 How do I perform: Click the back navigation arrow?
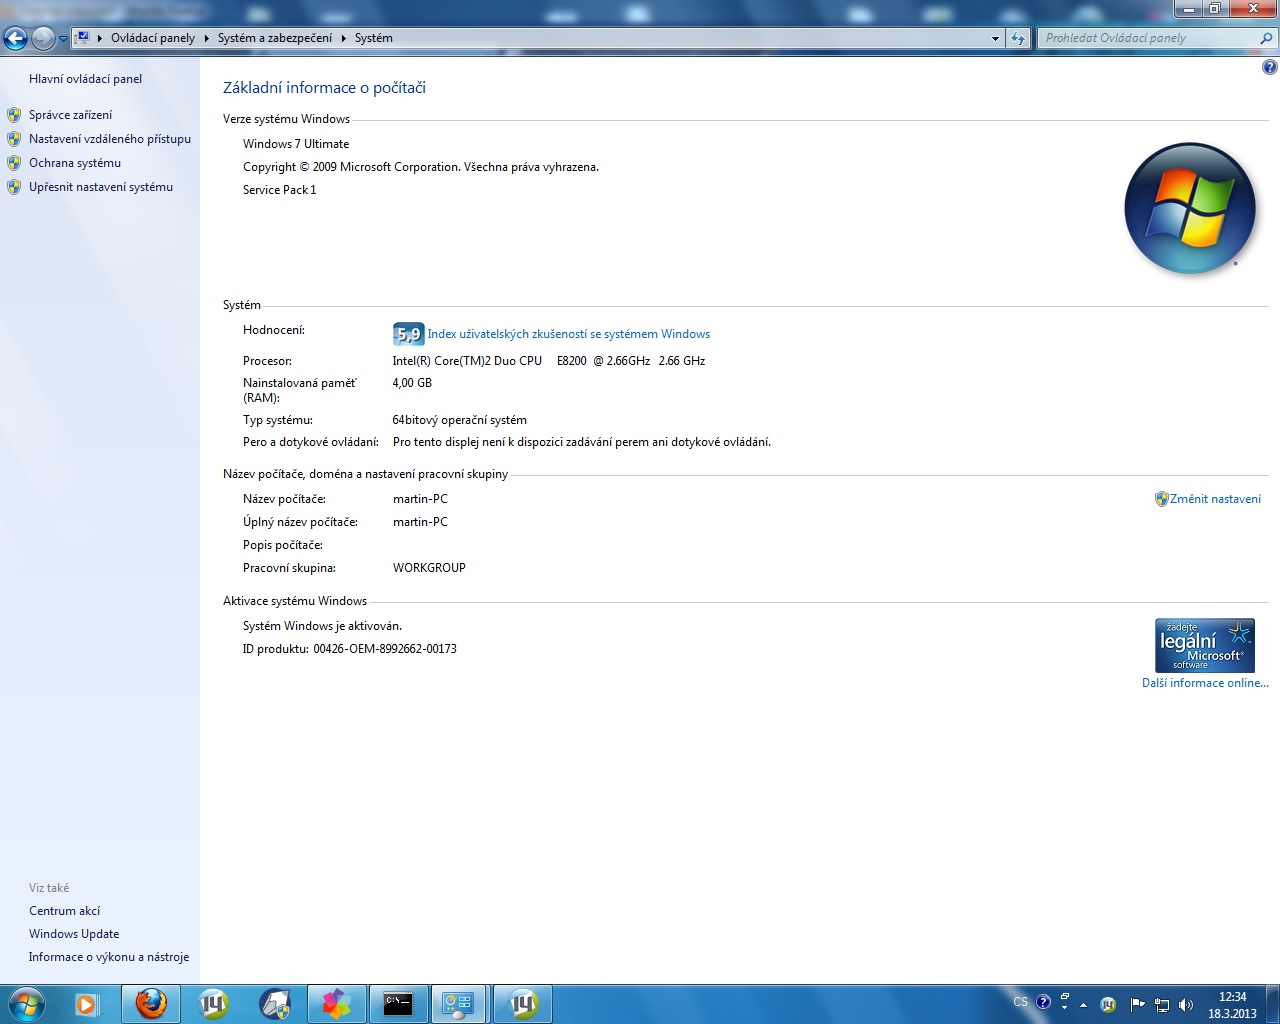[15, 38]
